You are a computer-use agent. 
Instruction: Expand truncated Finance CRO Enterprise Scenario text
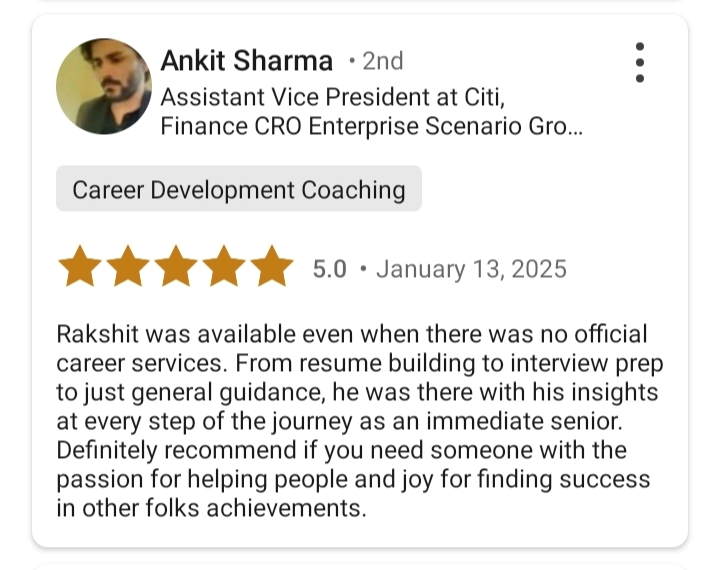tap(371, 127)
